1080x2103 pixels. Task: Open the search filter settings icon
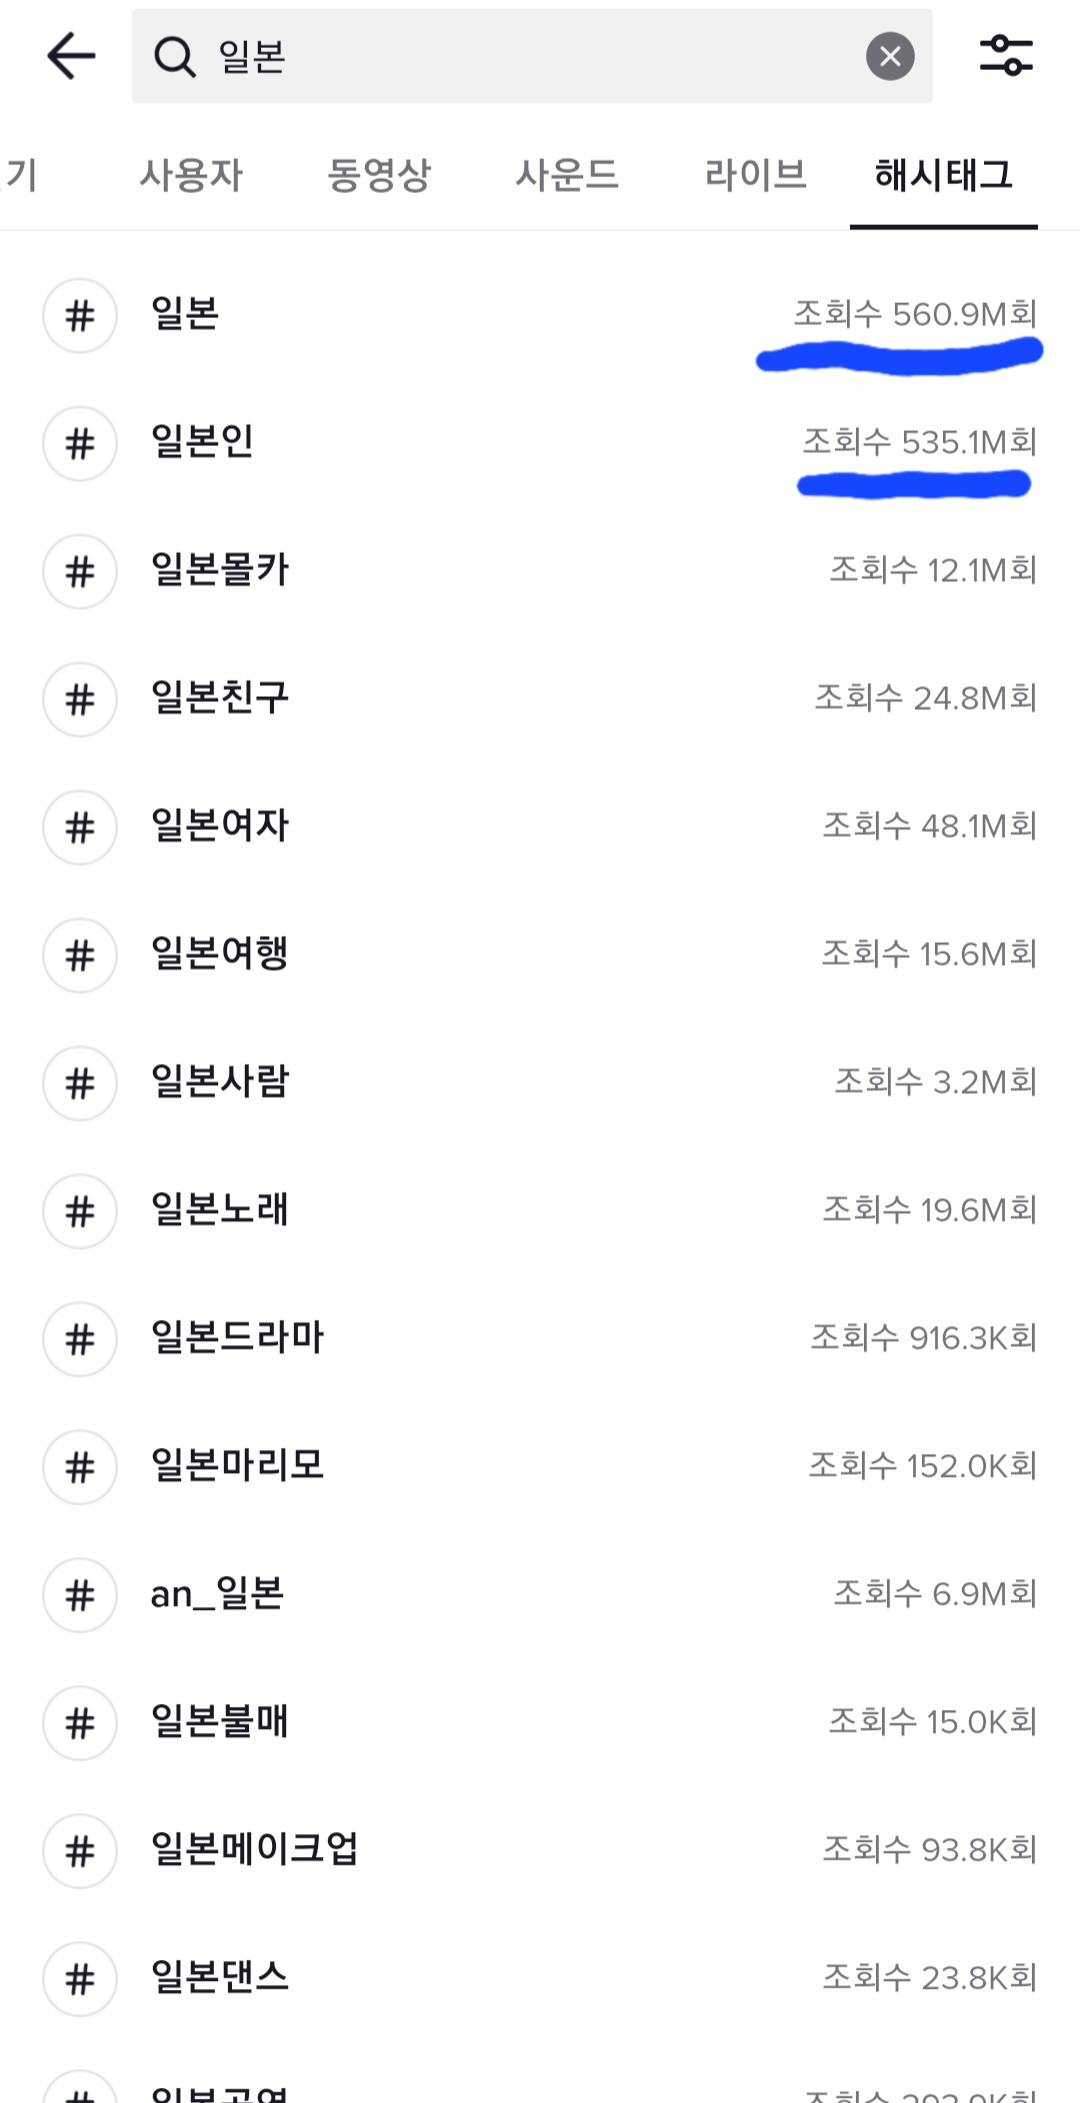(x=1005, y=56)
